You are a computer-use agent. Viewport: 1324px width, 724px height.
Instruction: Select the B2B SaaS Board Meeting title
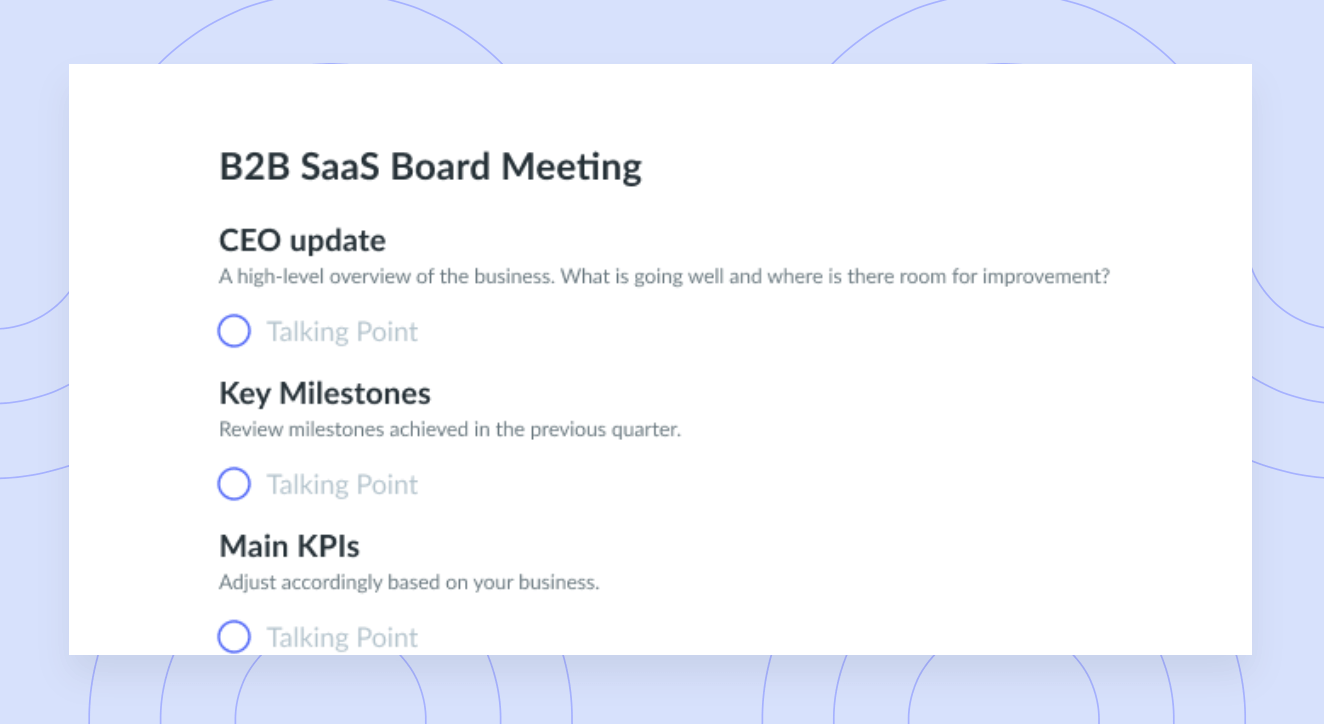click(x=430, y=167)
